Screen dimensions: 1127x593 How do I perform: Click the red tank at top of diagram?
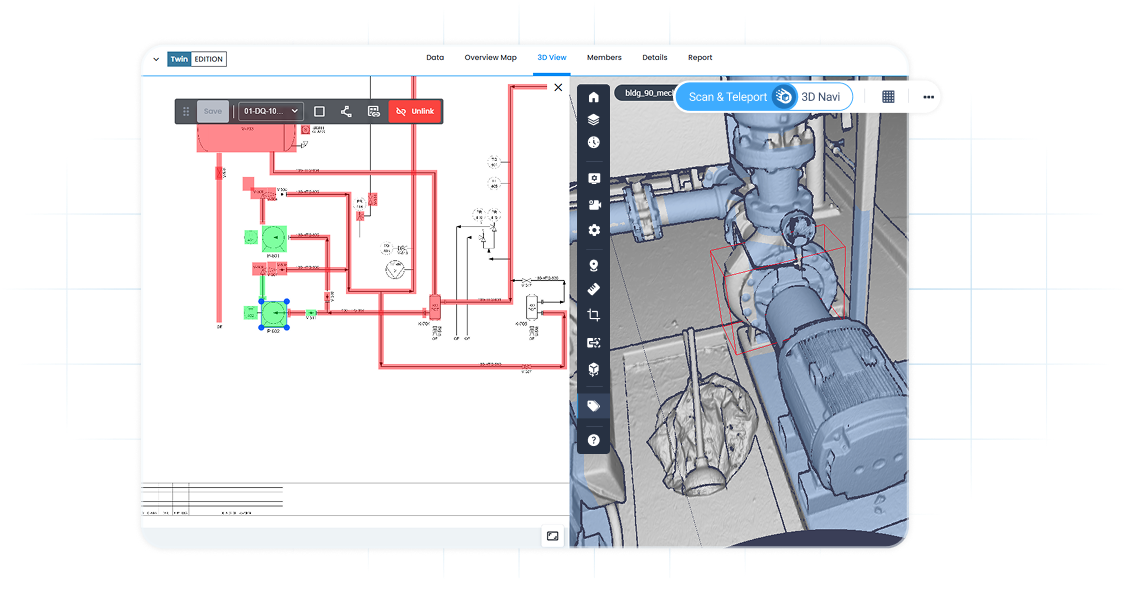tap(247, 137)
